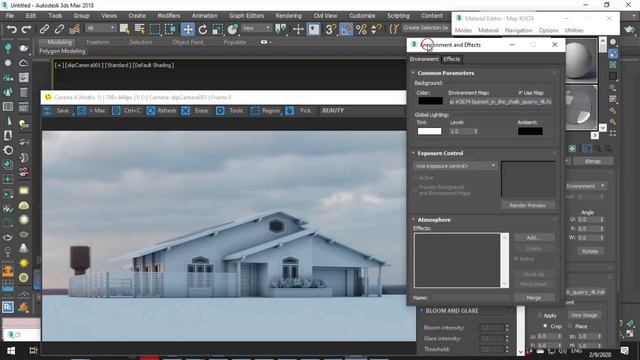Image resolution: width=640 pixels, height=360 pixels.
Task: Click the Environment Map slot button
Action: 501,101
